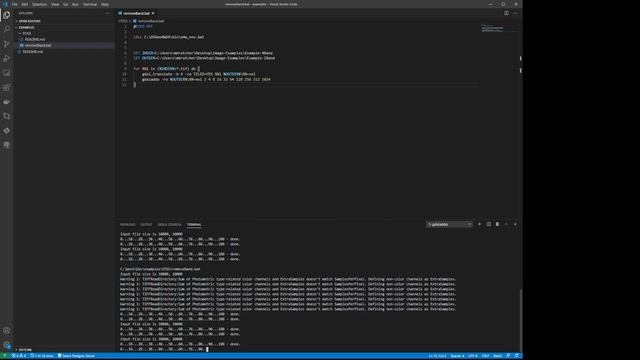The width and height of the screenshot is (640, 360).
Task: Click the New Terminal plus icon
Action: pyautogui.click(x=480, y=224)
